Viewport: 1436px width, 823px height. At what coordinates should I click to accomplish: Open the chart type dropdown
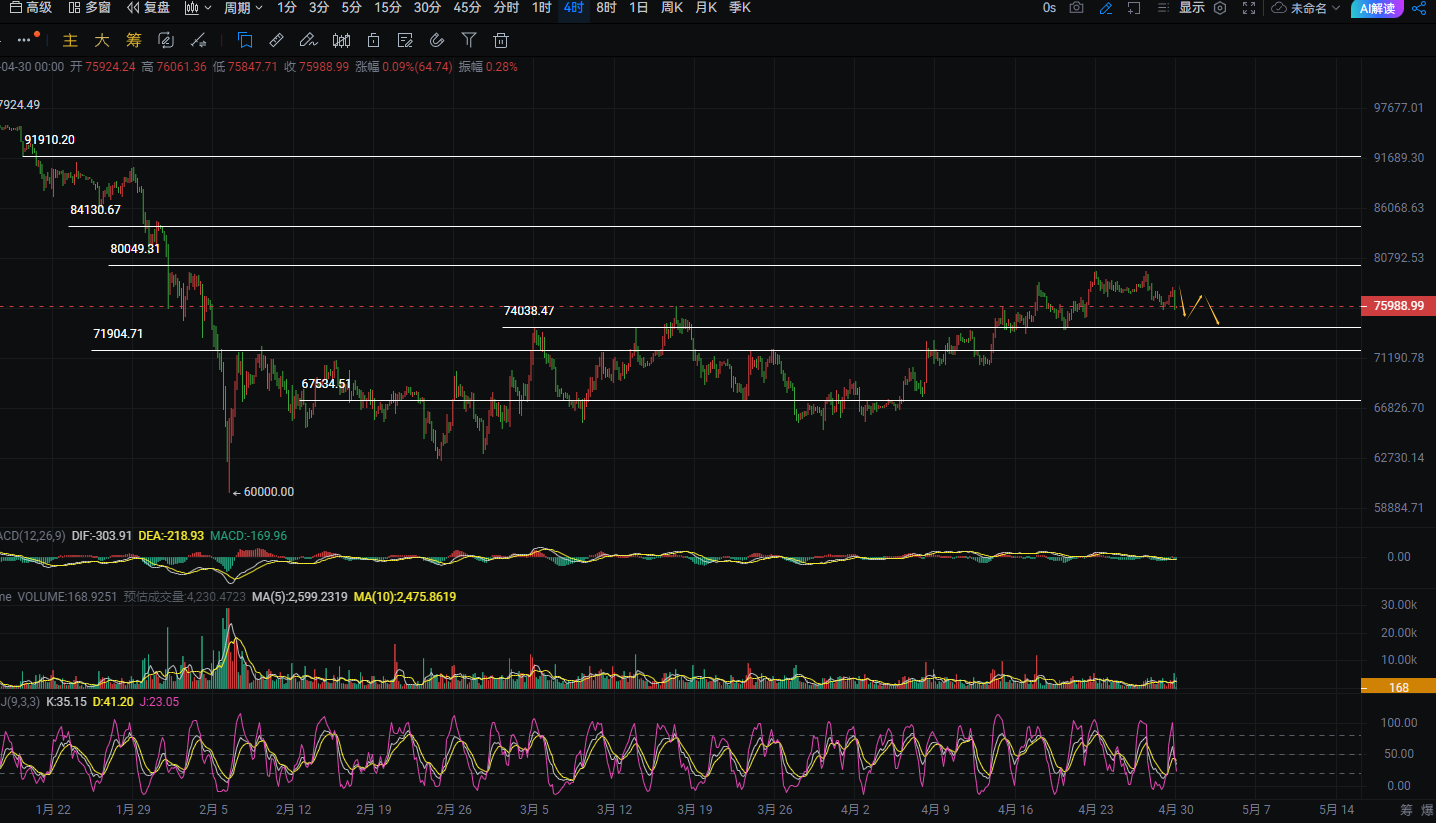click(x=198, y=8)
